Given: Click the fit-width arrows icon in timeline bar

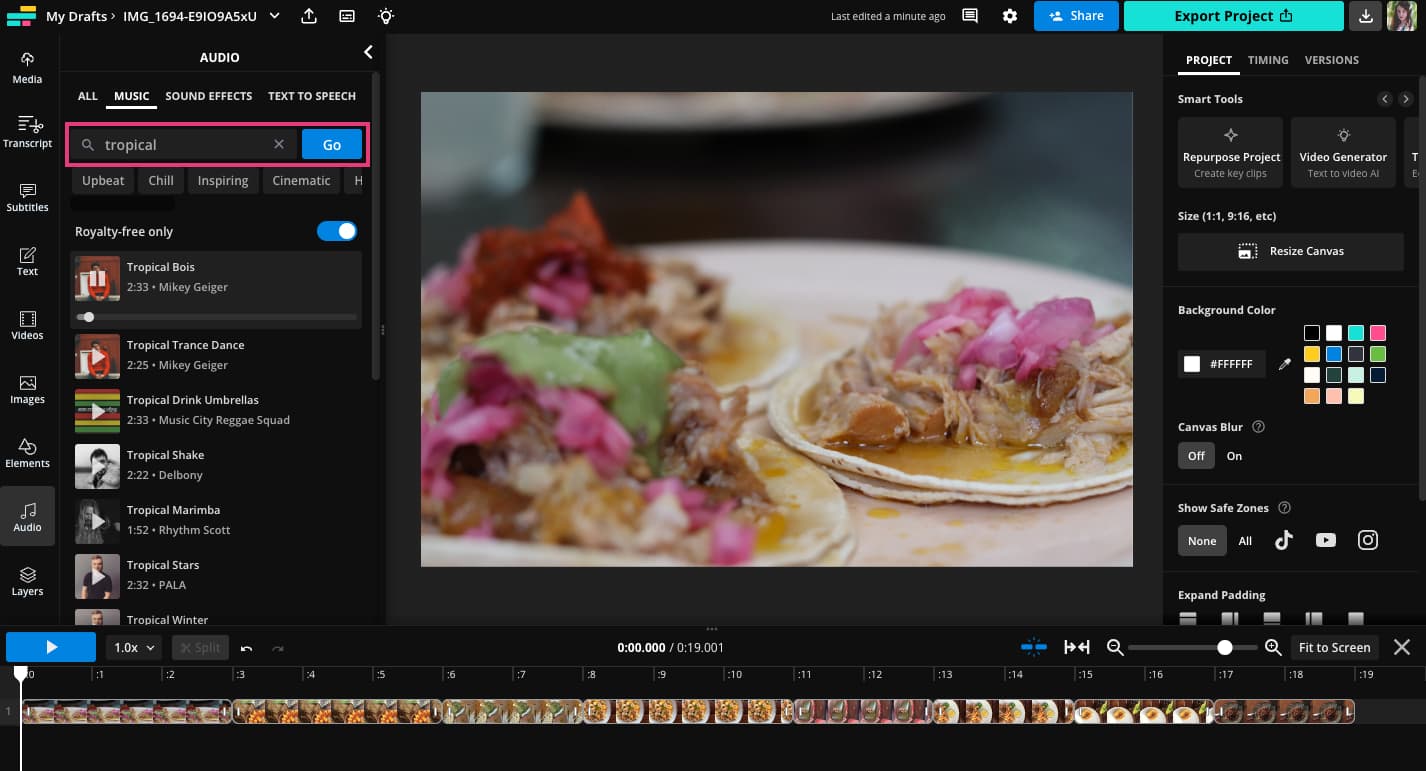Looking at the screenshot, I should pyautogui.click(x=1077, y=647).
